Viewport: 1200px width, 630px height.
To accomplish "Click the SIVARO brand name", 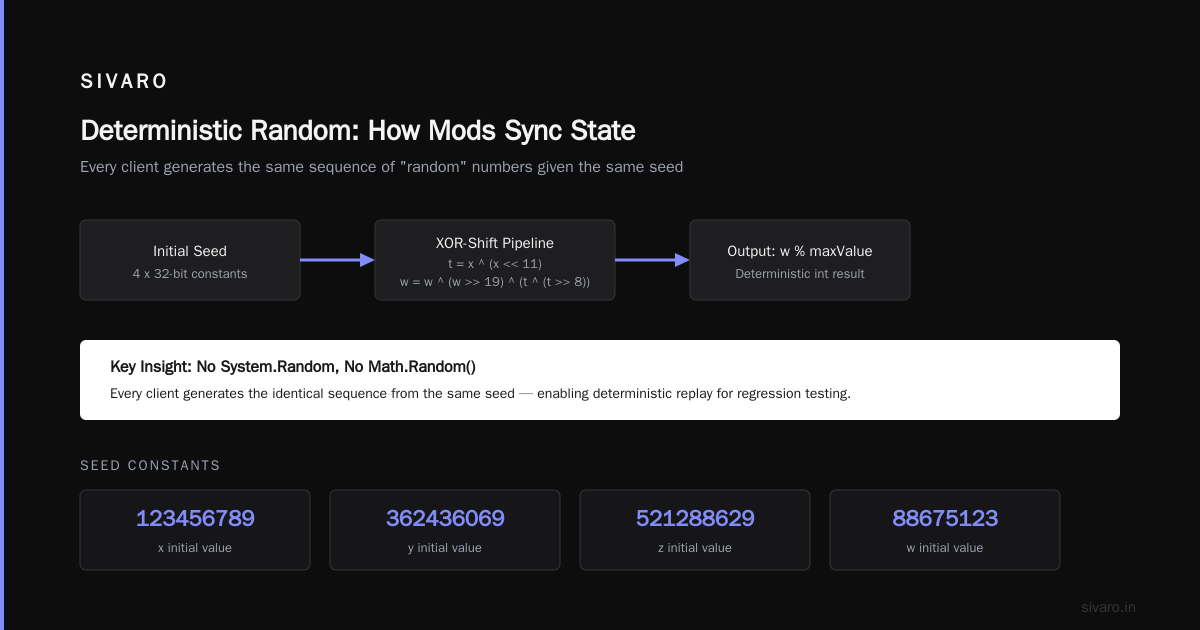I will (x=124, y=82).
